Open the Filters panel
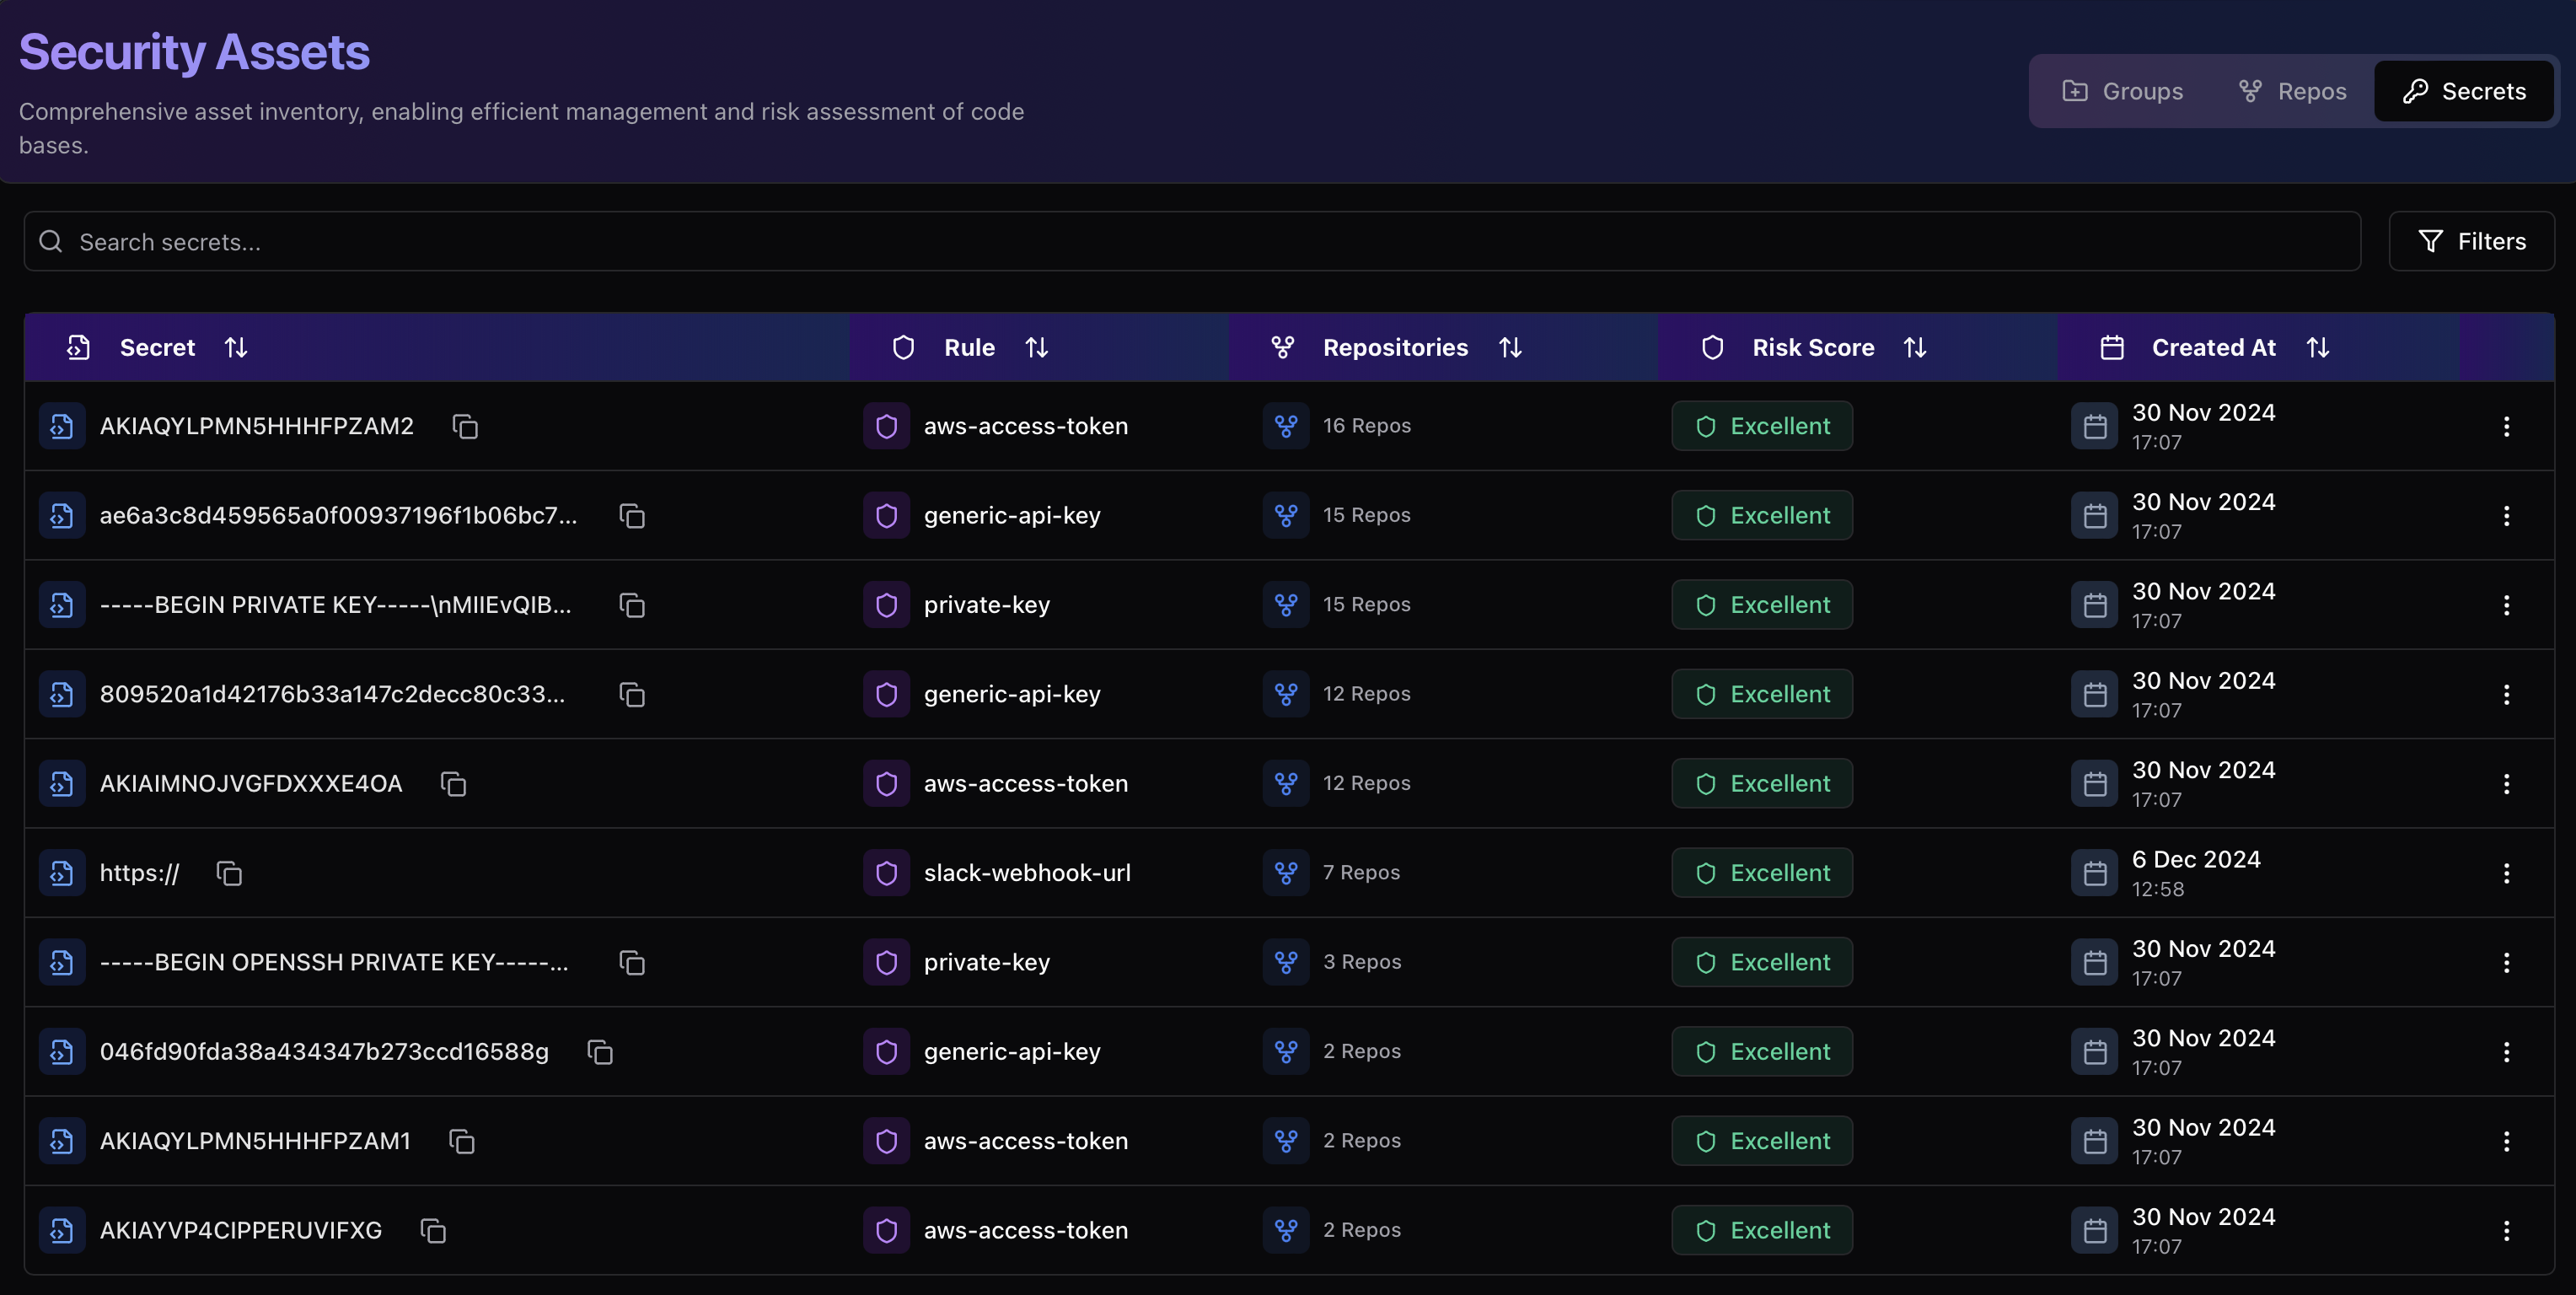Screen dimensions: 2576x1295 point(2471,241)
